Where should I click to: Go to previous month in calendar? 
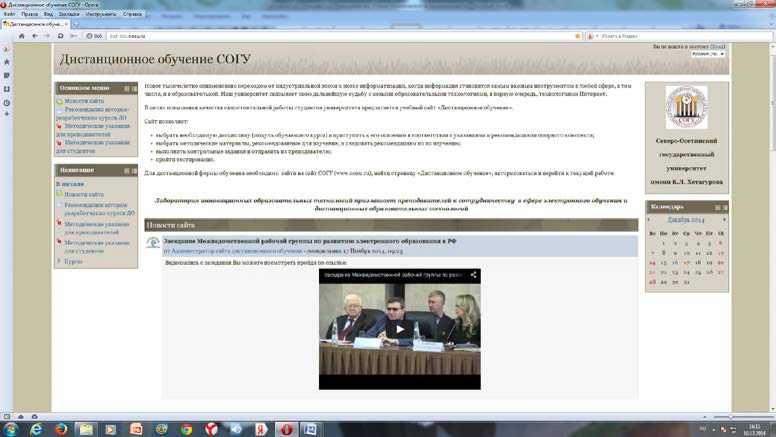649,219
